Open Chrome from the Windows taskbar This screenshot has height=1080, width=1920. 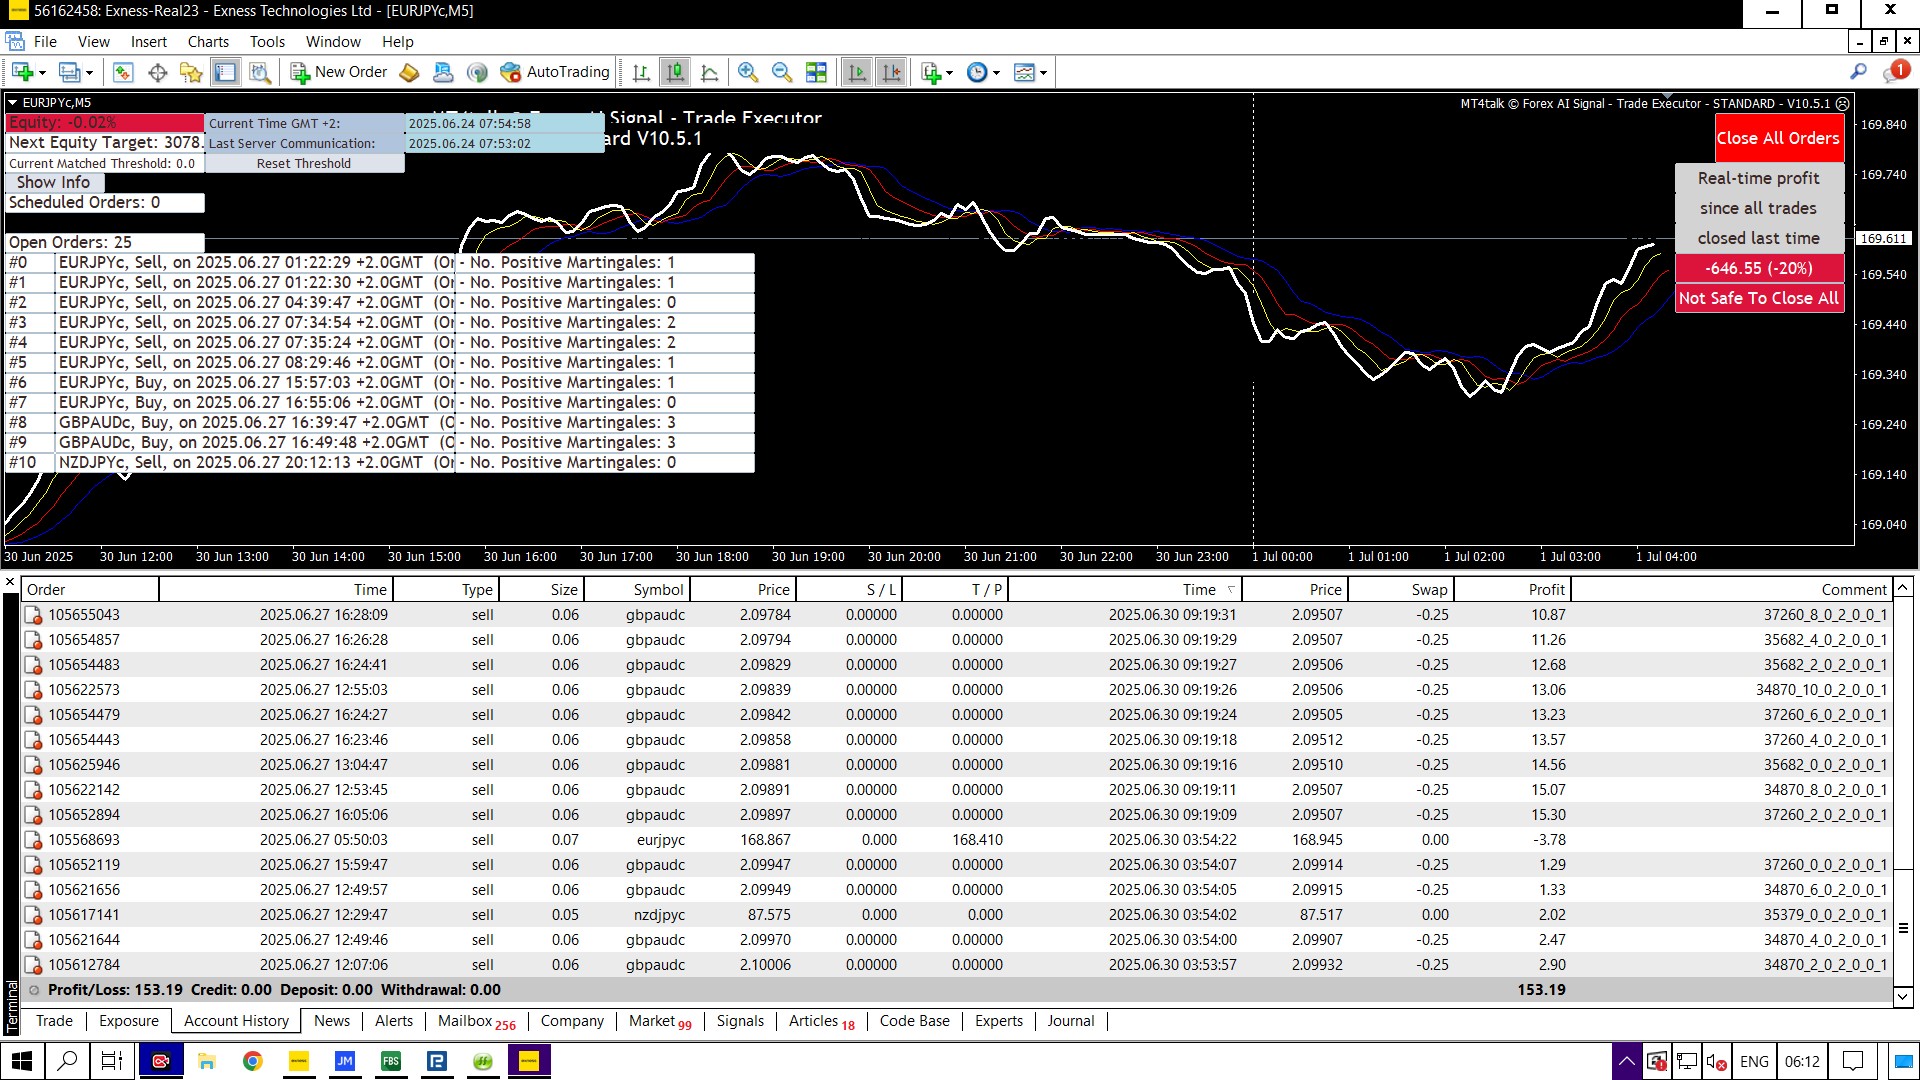(252, 1061)
